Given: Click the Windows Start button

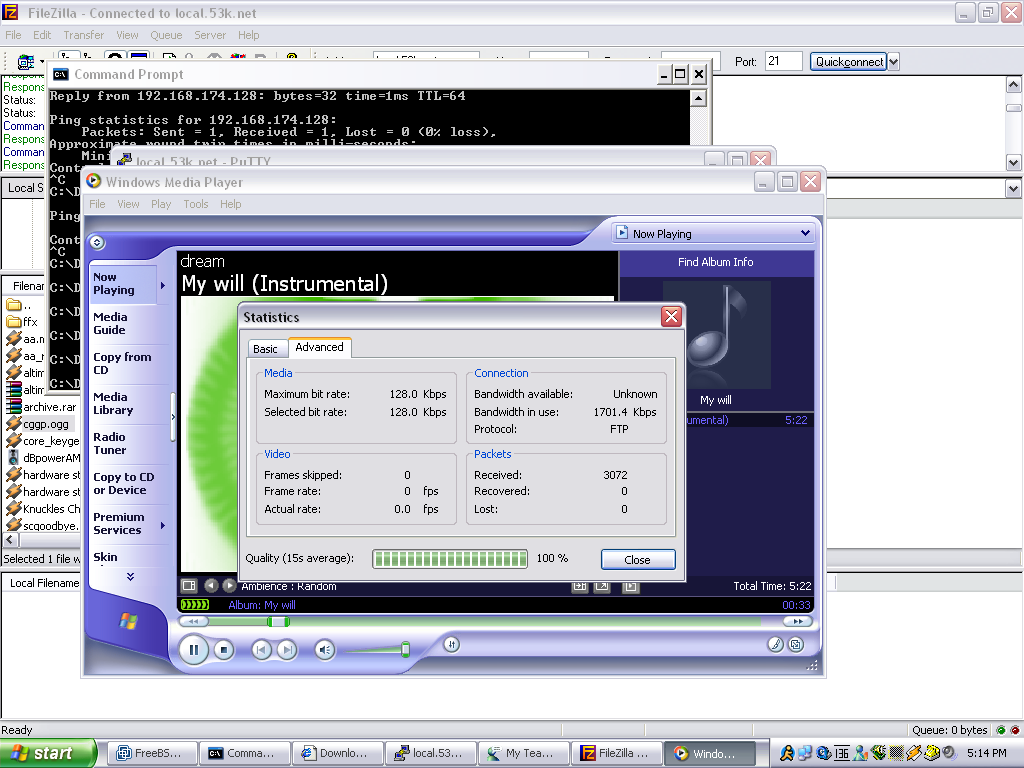Looking at the screenshot, I should click(48, 753).
